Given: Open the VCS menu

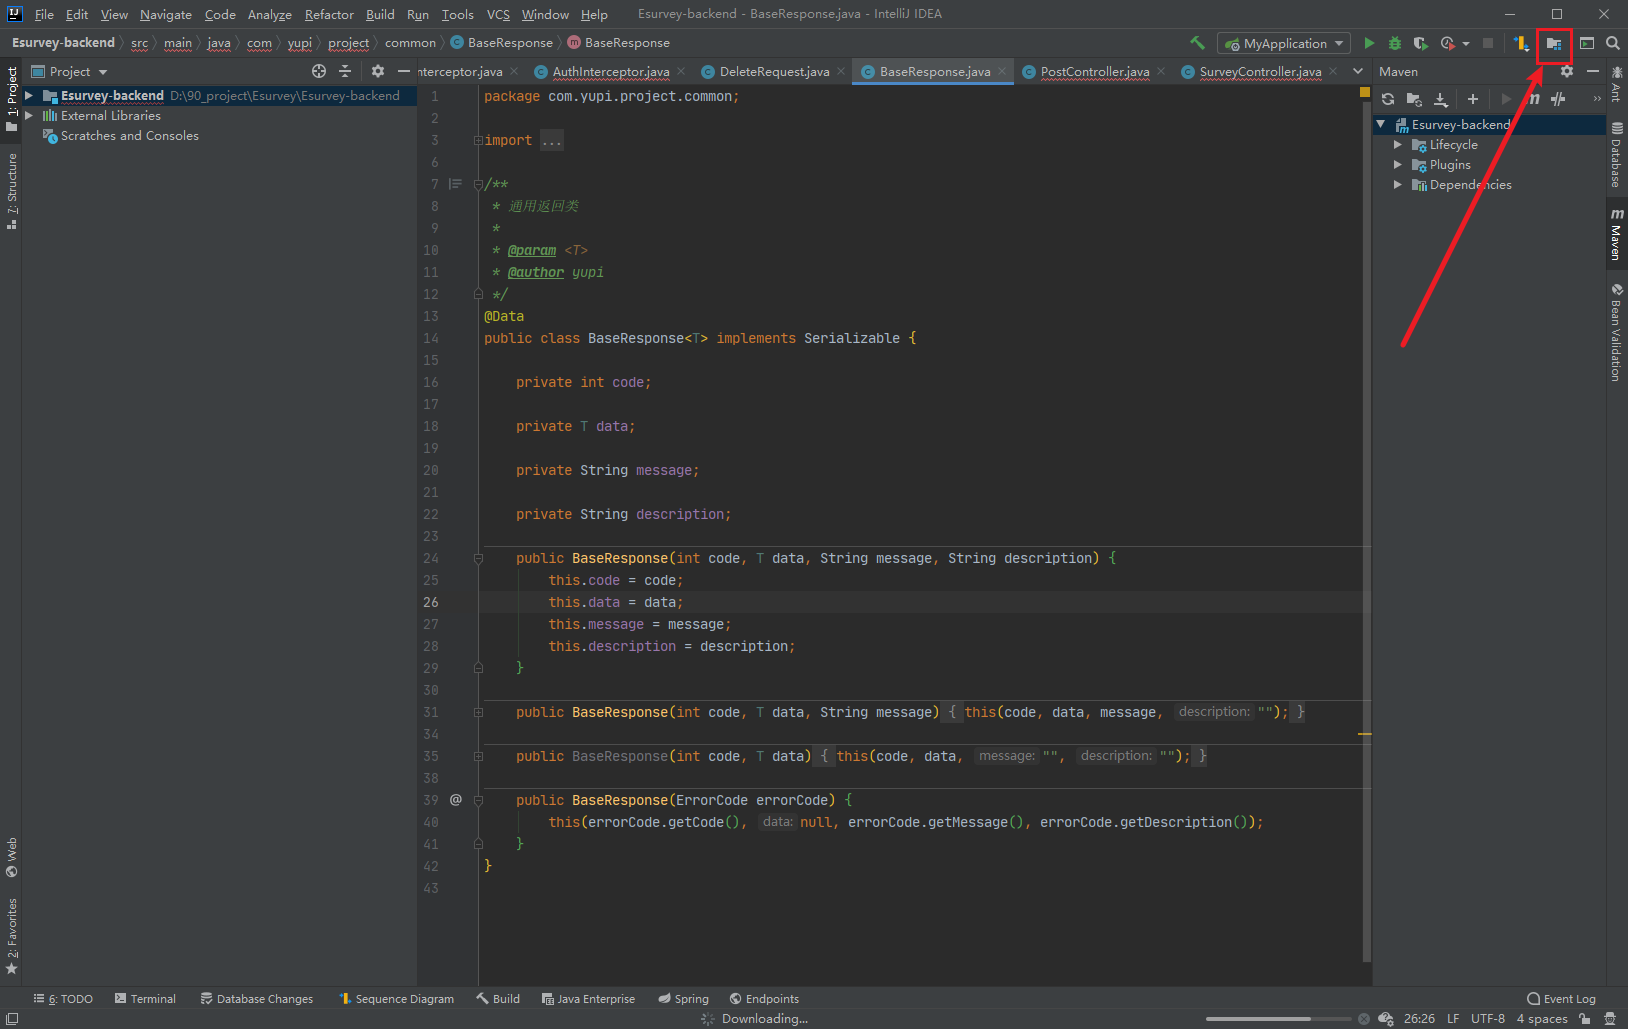Looking at the screenshot, I should coord(498,14).
